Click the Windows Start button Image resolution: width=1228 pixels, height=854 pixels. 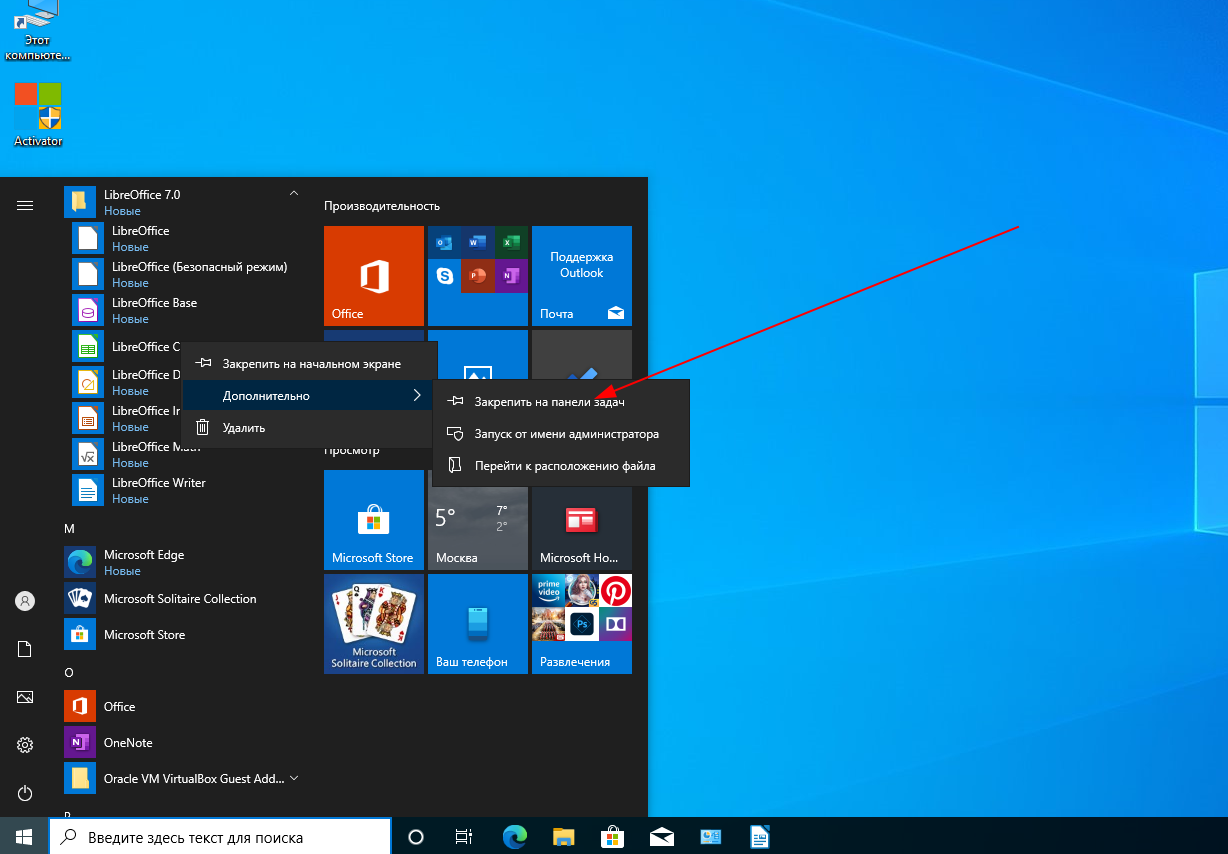[24, 836]
